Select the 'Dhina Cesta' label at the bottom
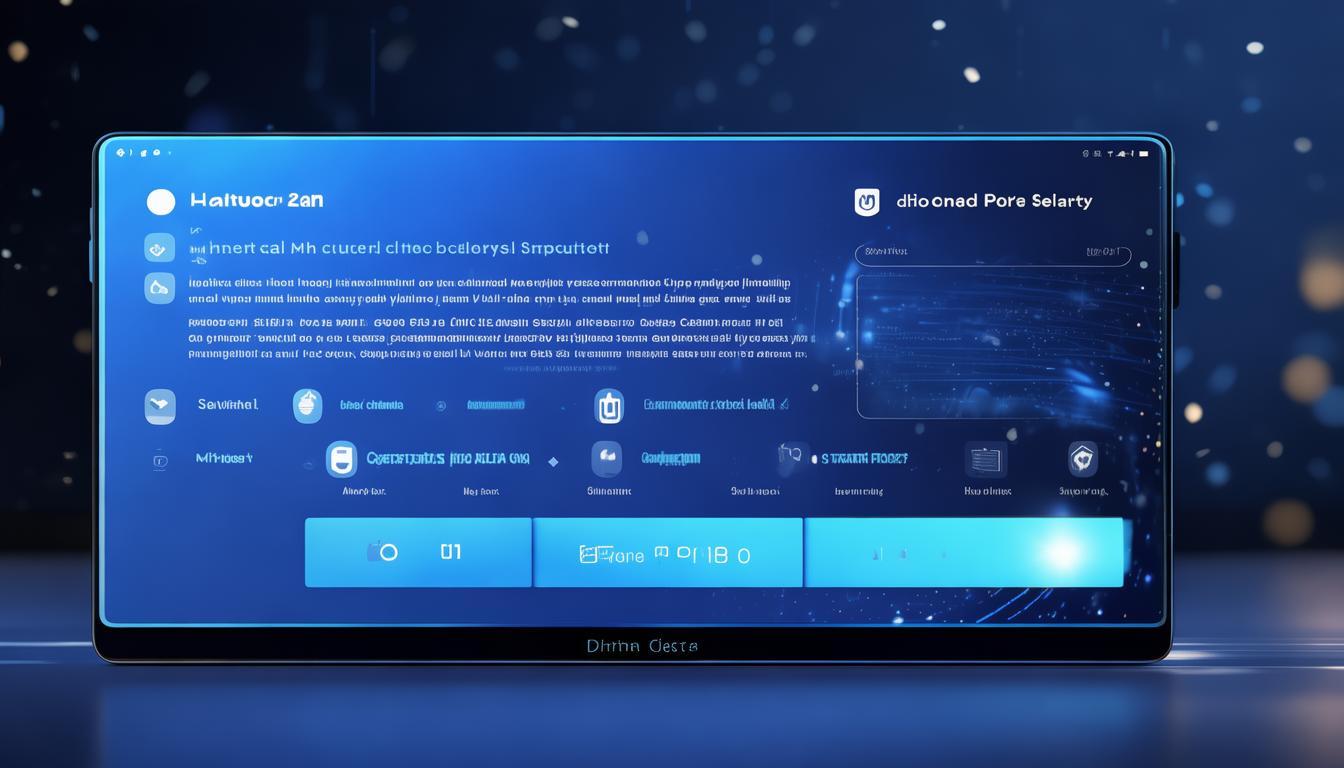Viewport: 1344px width, 768px height. [643, 645]
